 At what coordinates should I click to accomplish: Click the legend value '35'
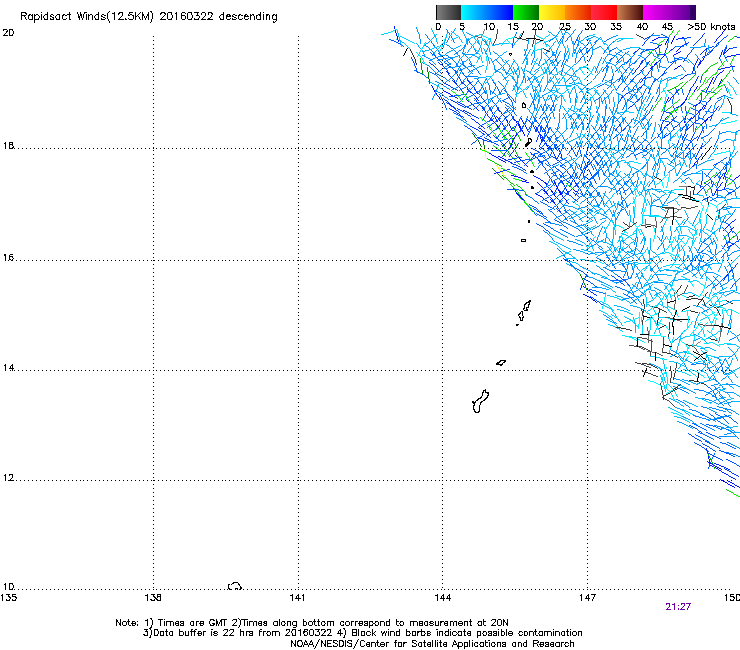(x=616, y=27)
